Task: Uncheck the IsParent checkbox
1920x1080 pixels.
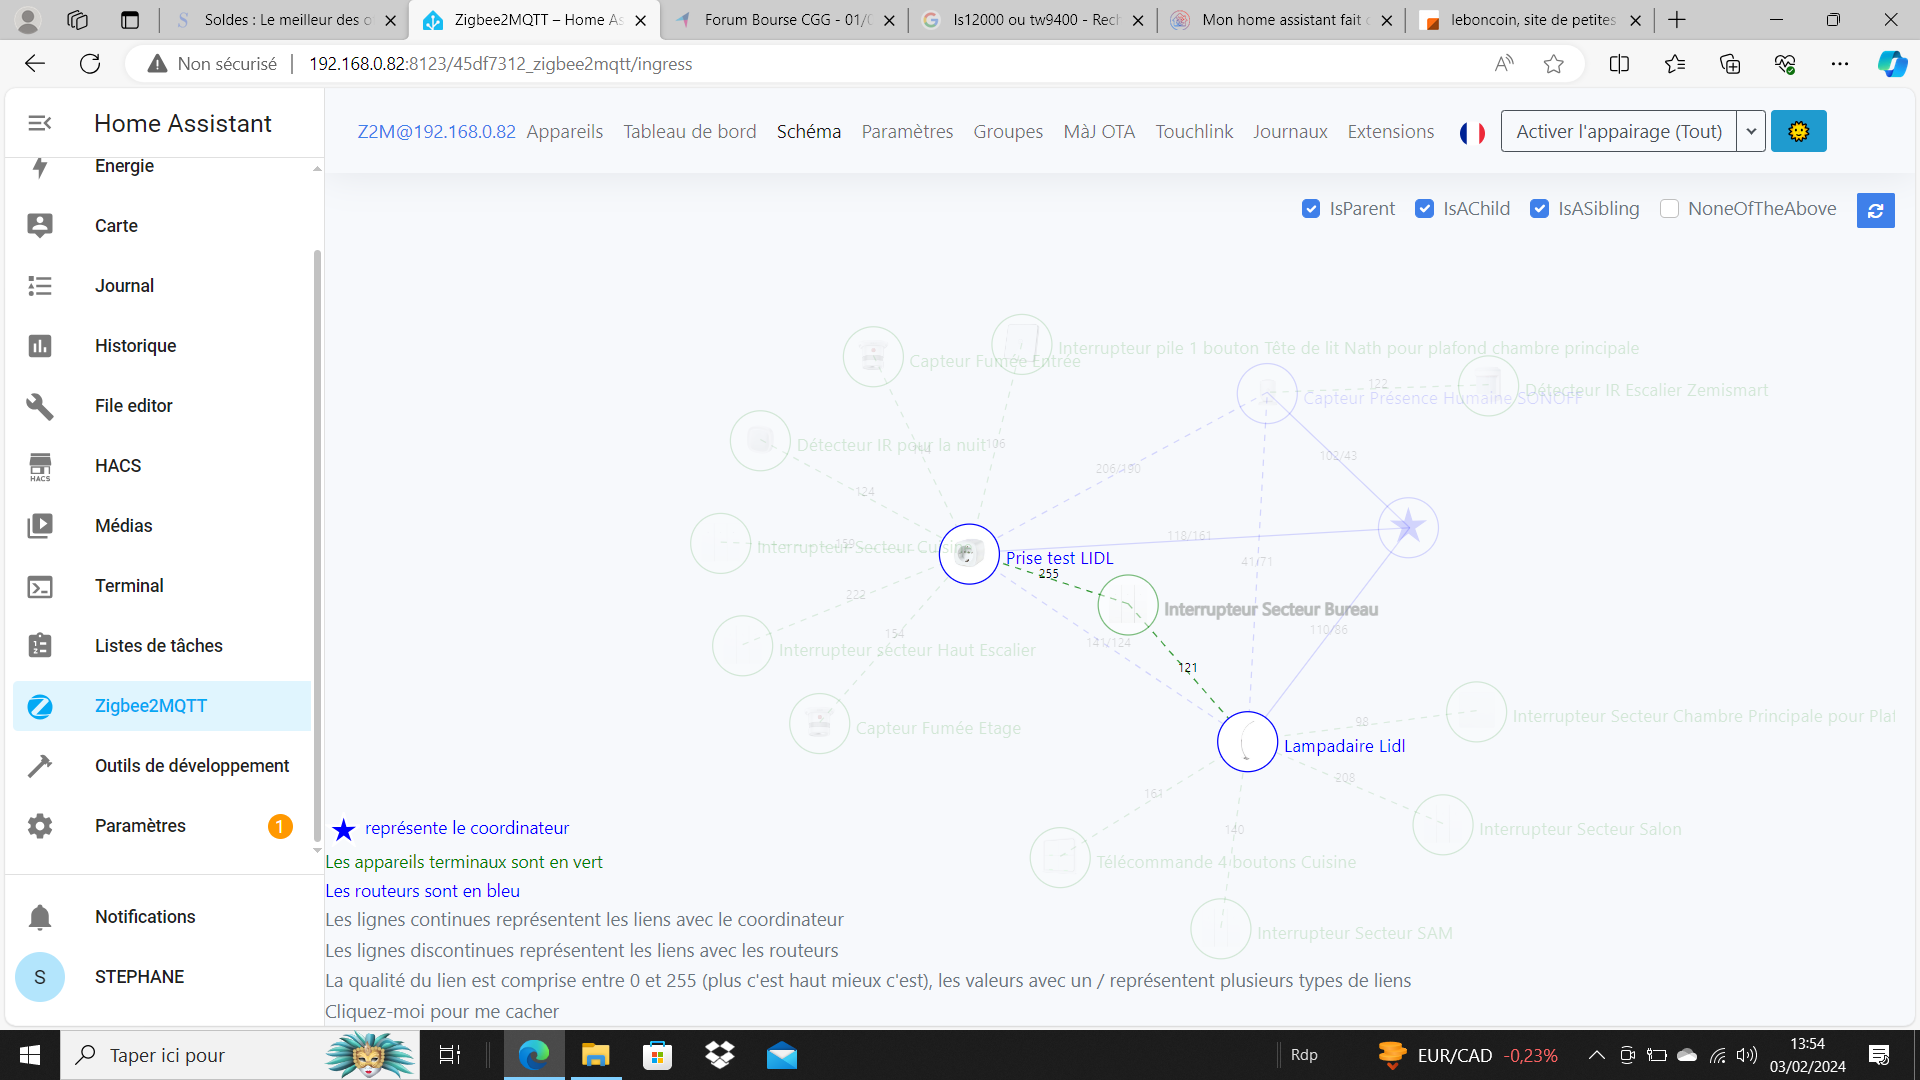Action: pos(1311,209)
